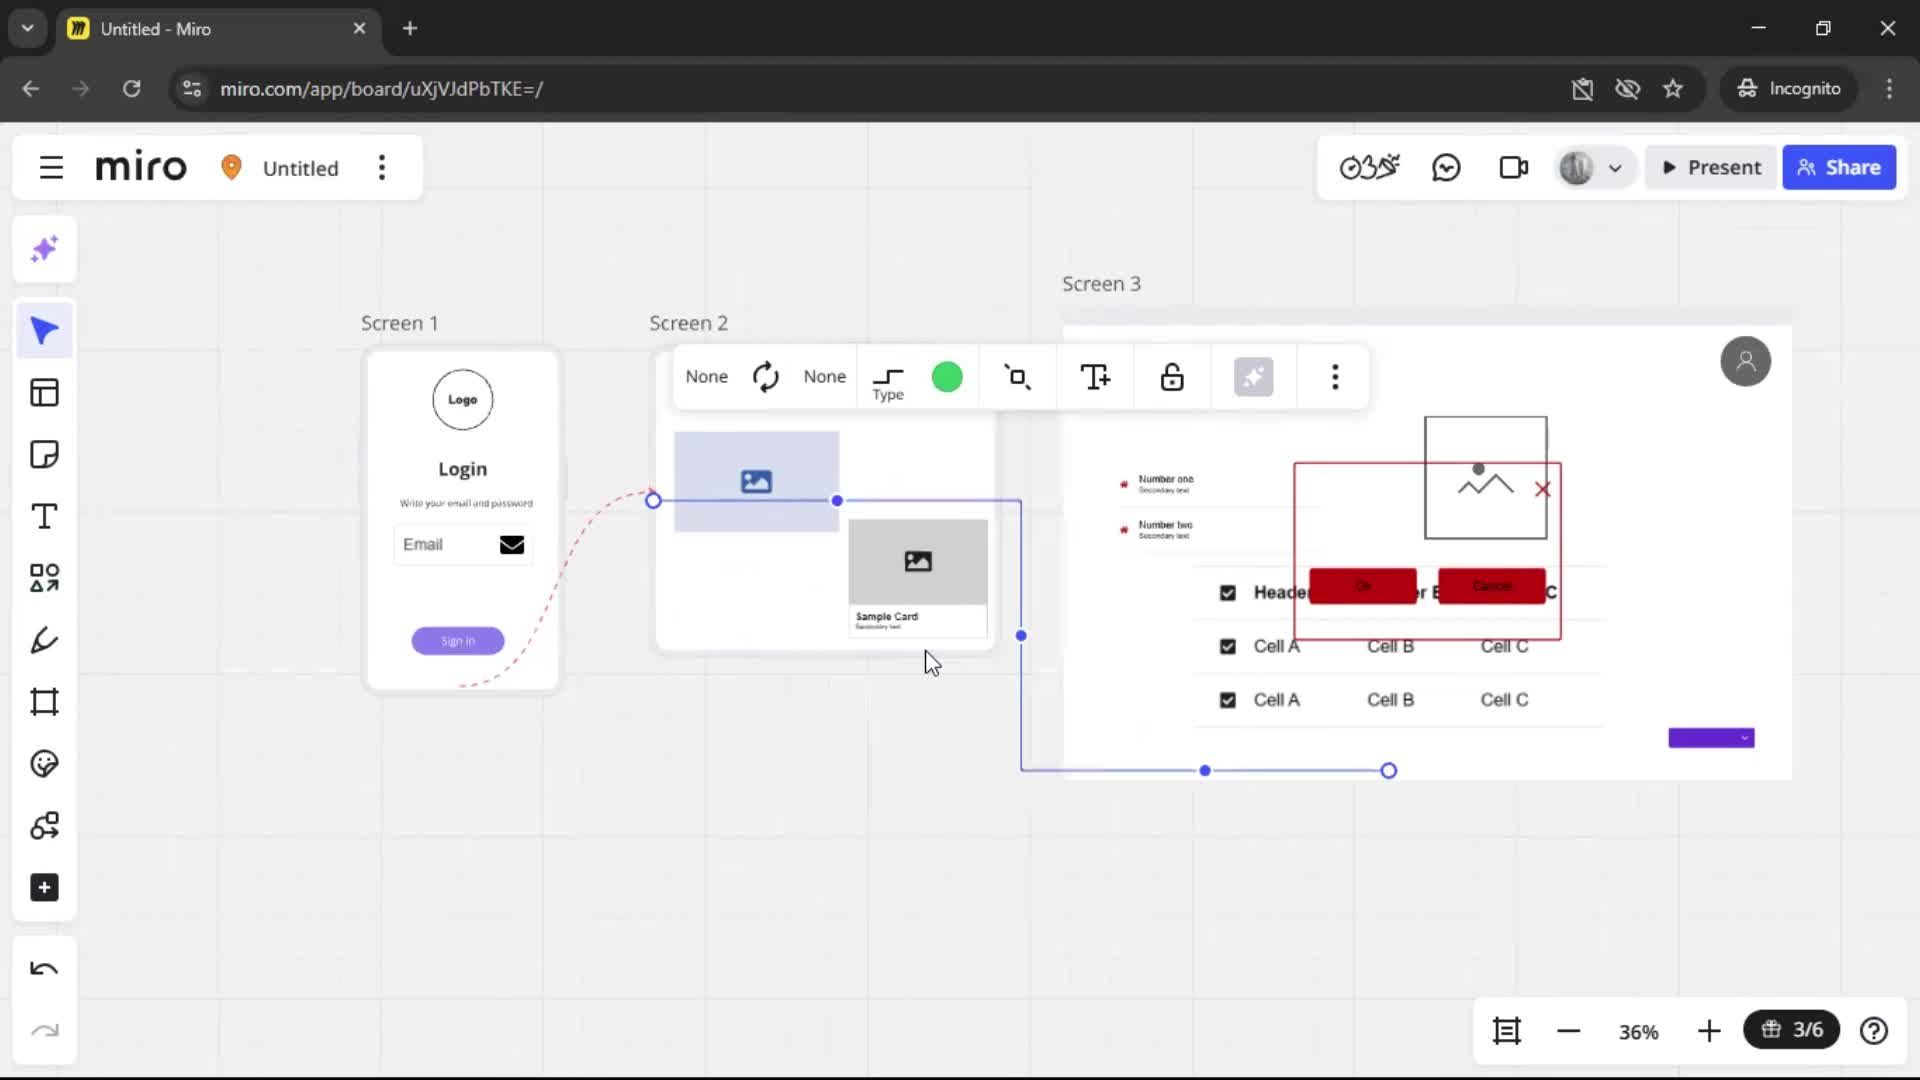Reload the browser page

pos(131,89)
